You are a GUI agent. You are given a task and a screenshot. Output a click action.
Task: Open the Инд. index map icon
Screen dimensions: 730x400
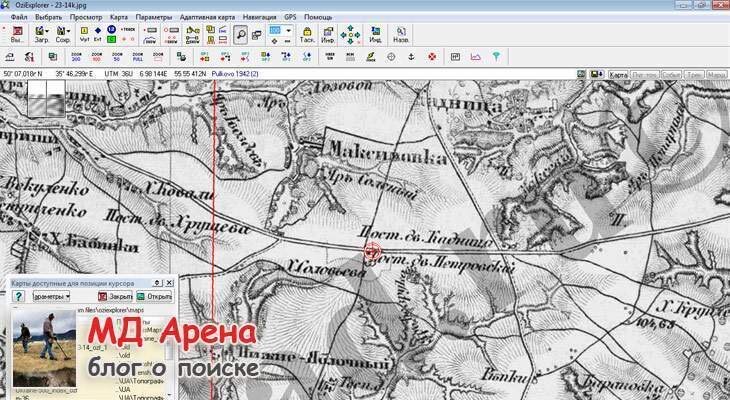[x=376, y=34]
